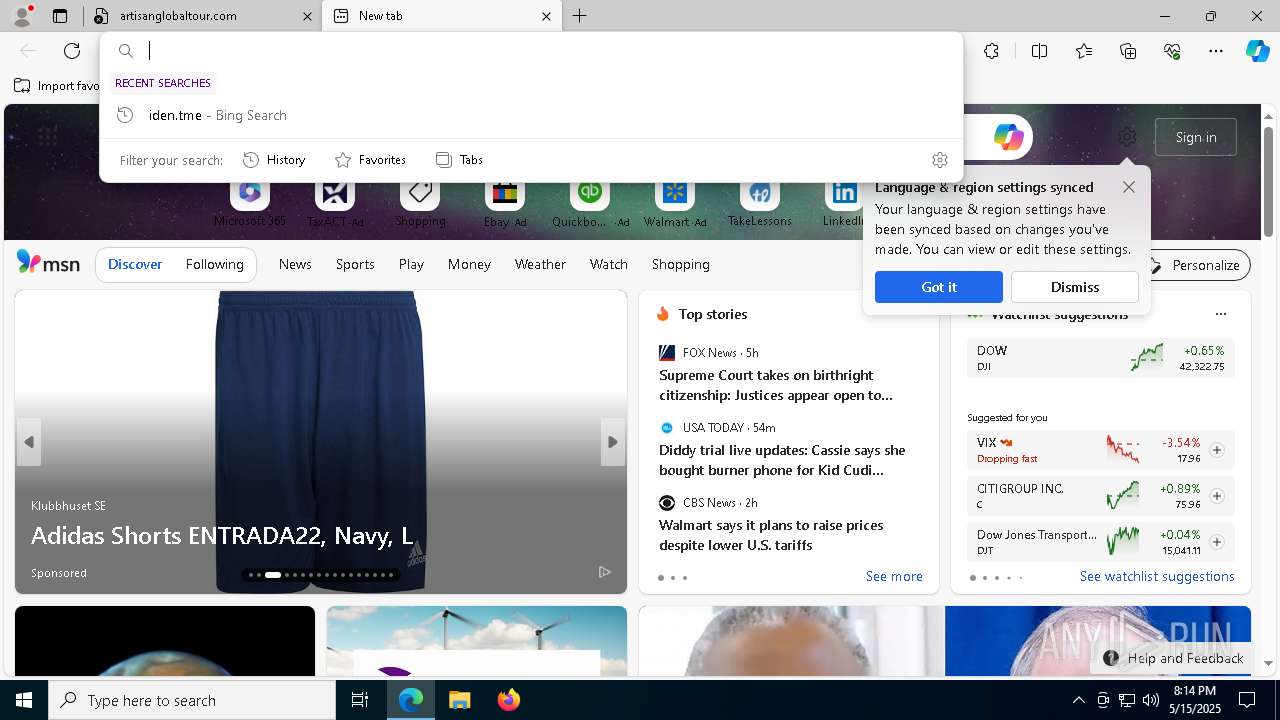Open a new browser tab
Image resolution: width=1280 pixels, height=720 pixels.
pyautogui.click(x=580, y=16)
